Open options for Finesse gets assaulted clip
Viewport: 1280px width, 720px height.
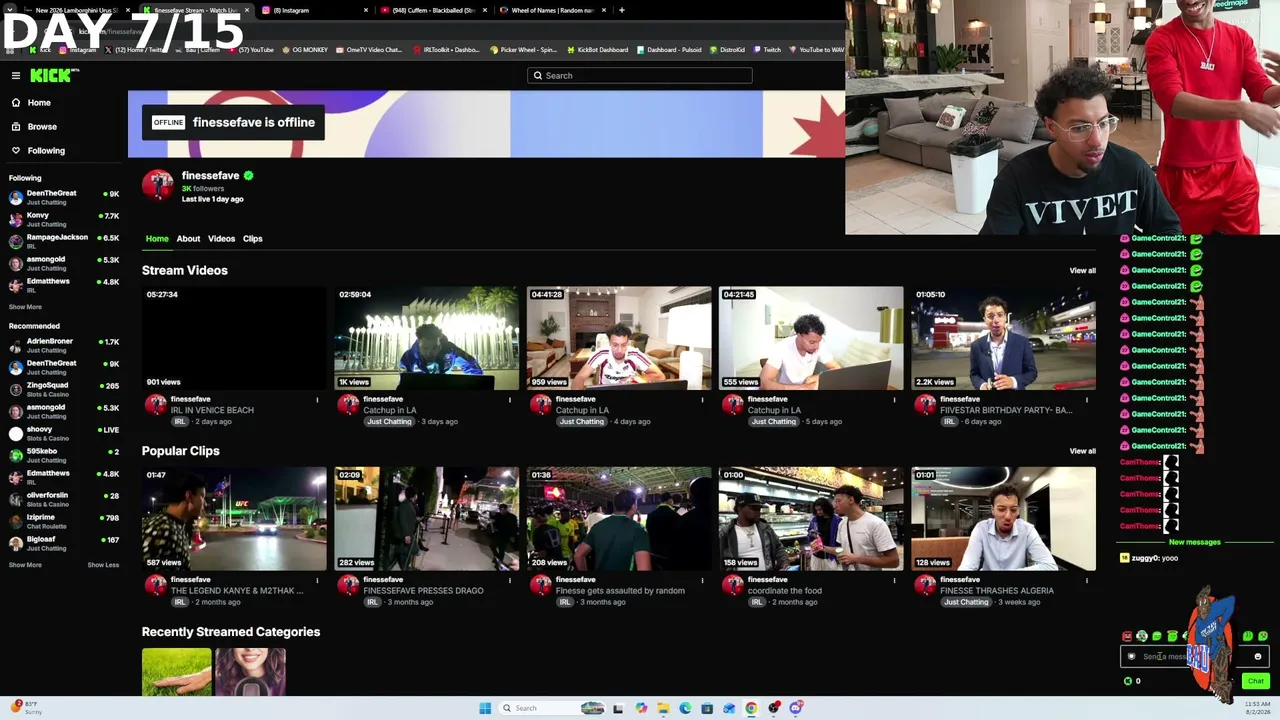pos(702,580)
